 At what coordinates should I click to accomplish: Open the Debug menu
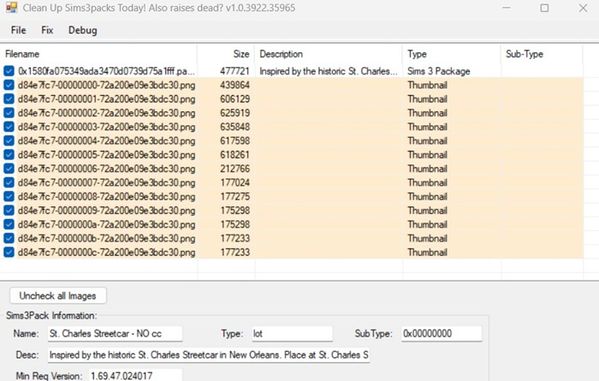point(83,30)
